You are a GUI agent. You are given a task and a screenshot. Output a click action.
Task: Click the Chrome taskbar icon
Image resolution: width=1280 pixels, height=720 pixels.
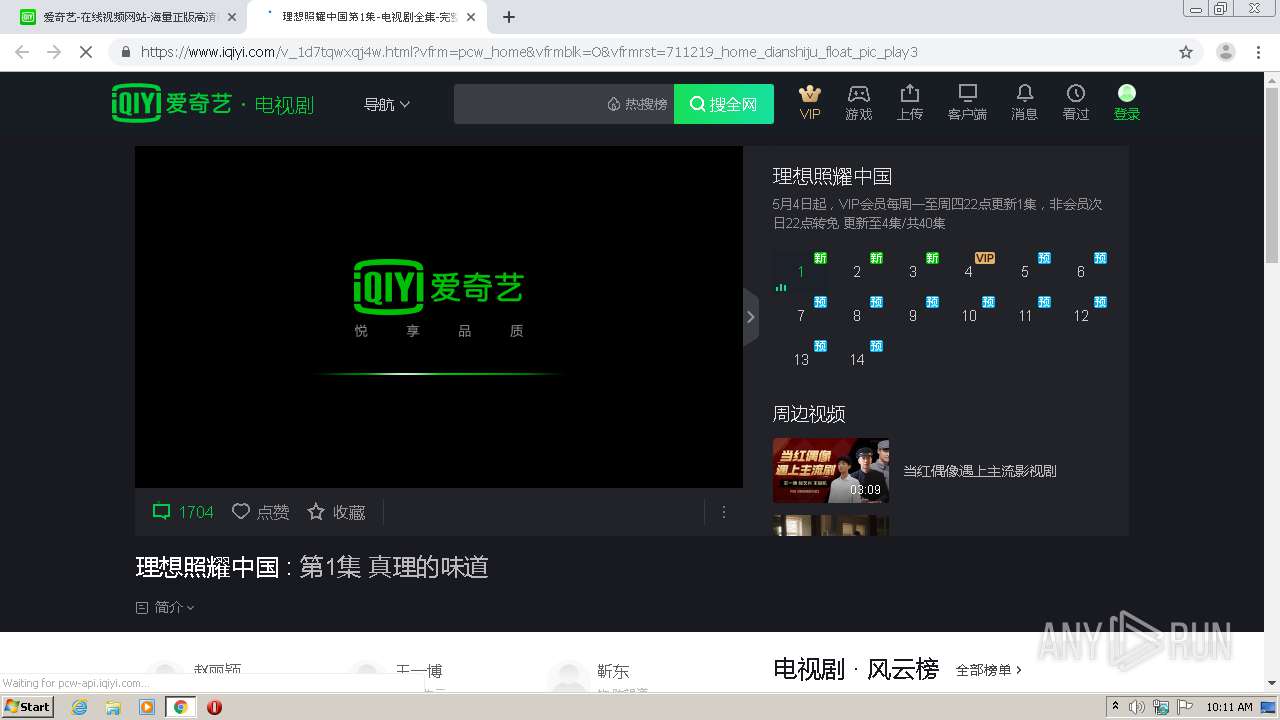point(180,707)
